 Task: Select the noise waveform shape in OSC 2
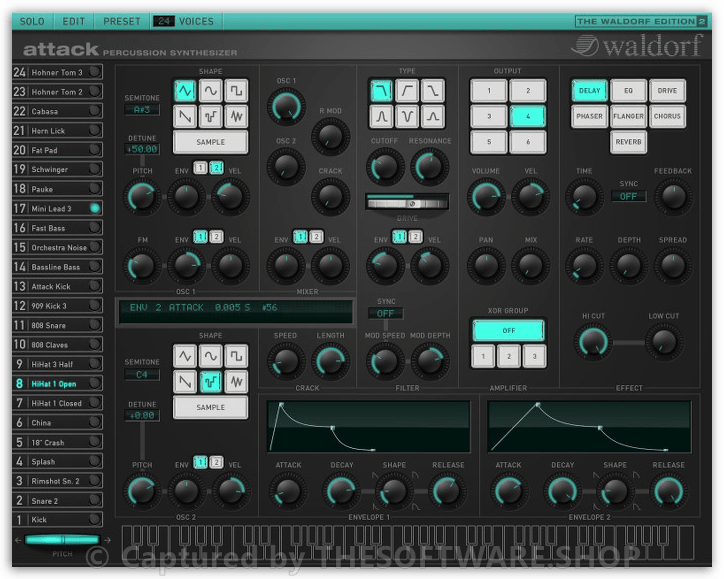click(236, 381)
